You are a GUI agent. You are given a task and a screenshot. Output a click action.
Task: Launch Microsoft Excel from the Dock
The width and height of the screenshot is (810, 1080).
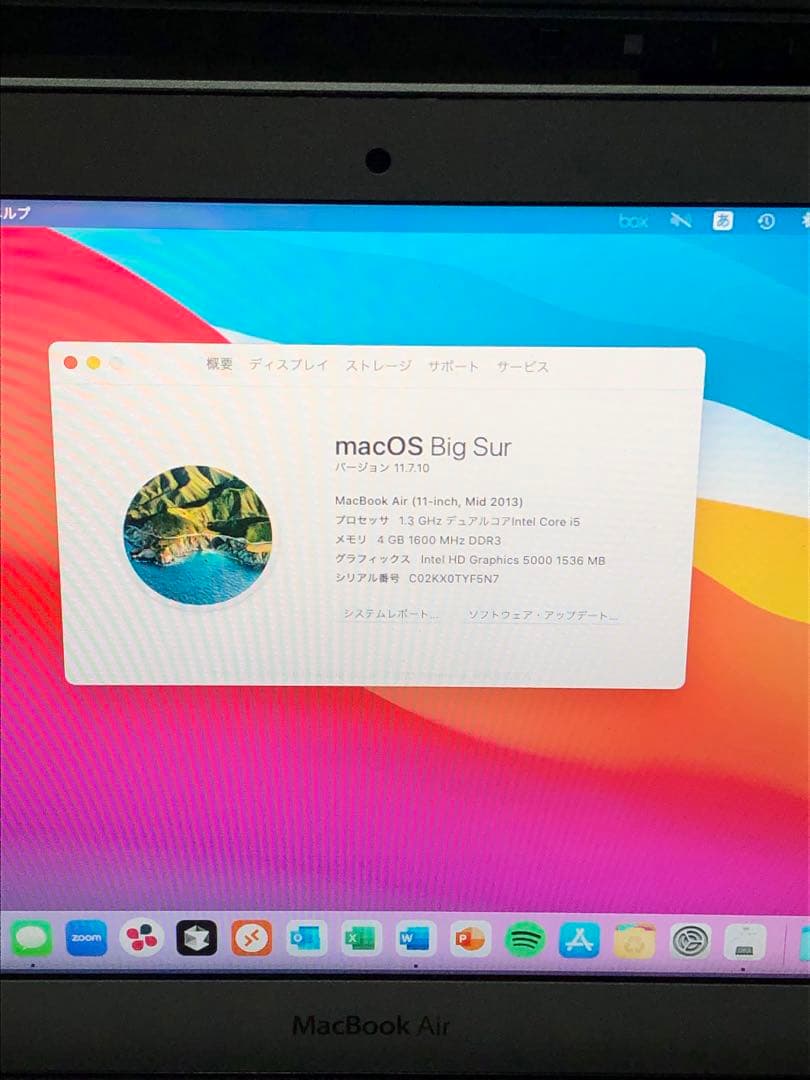(x=361, y=938)
